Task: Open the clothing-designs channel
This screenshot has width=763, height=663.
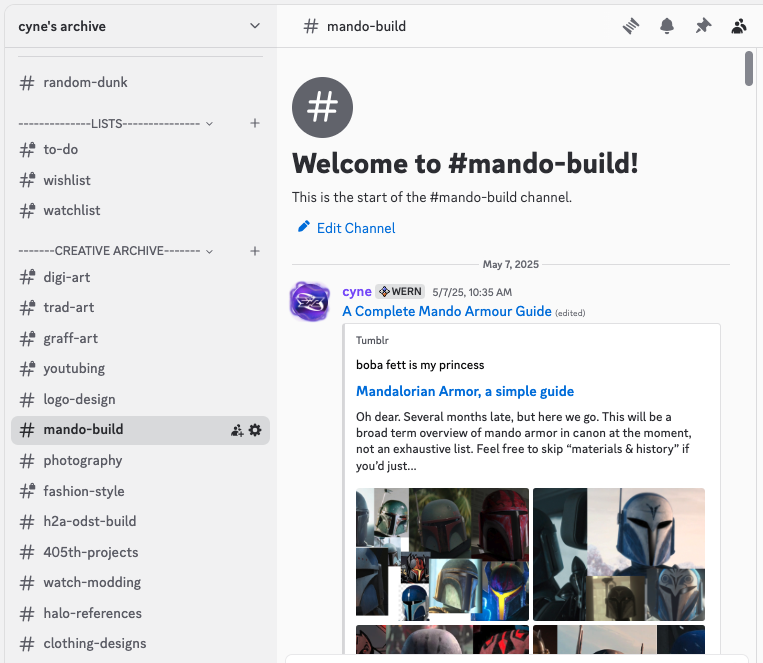Action: (140, 644)
